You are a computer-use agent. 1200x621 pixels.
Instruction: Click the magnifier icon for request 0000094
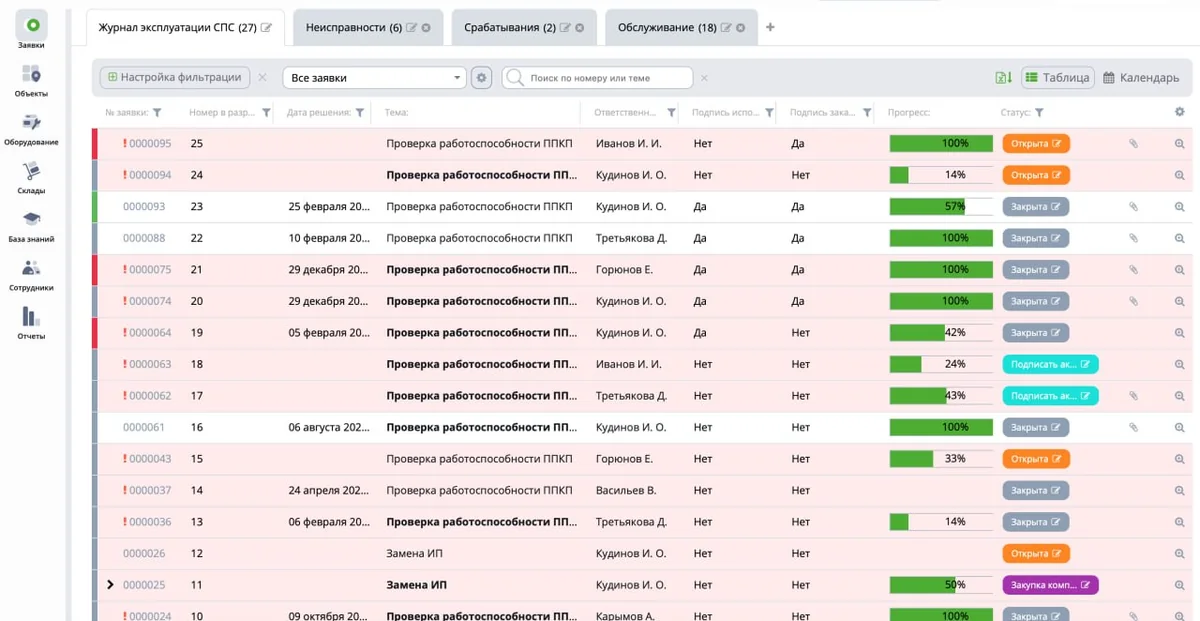1179,175
